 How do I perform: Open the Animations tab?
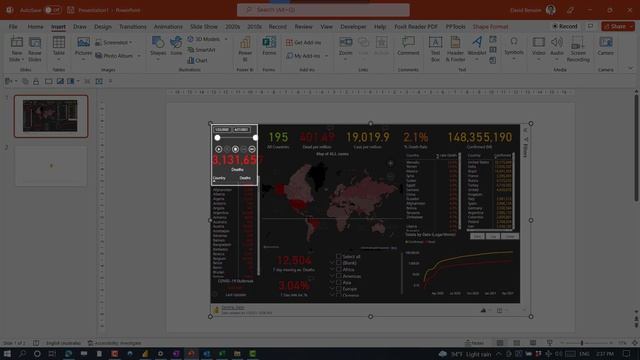pyautogui.click(x=168, y=27)
